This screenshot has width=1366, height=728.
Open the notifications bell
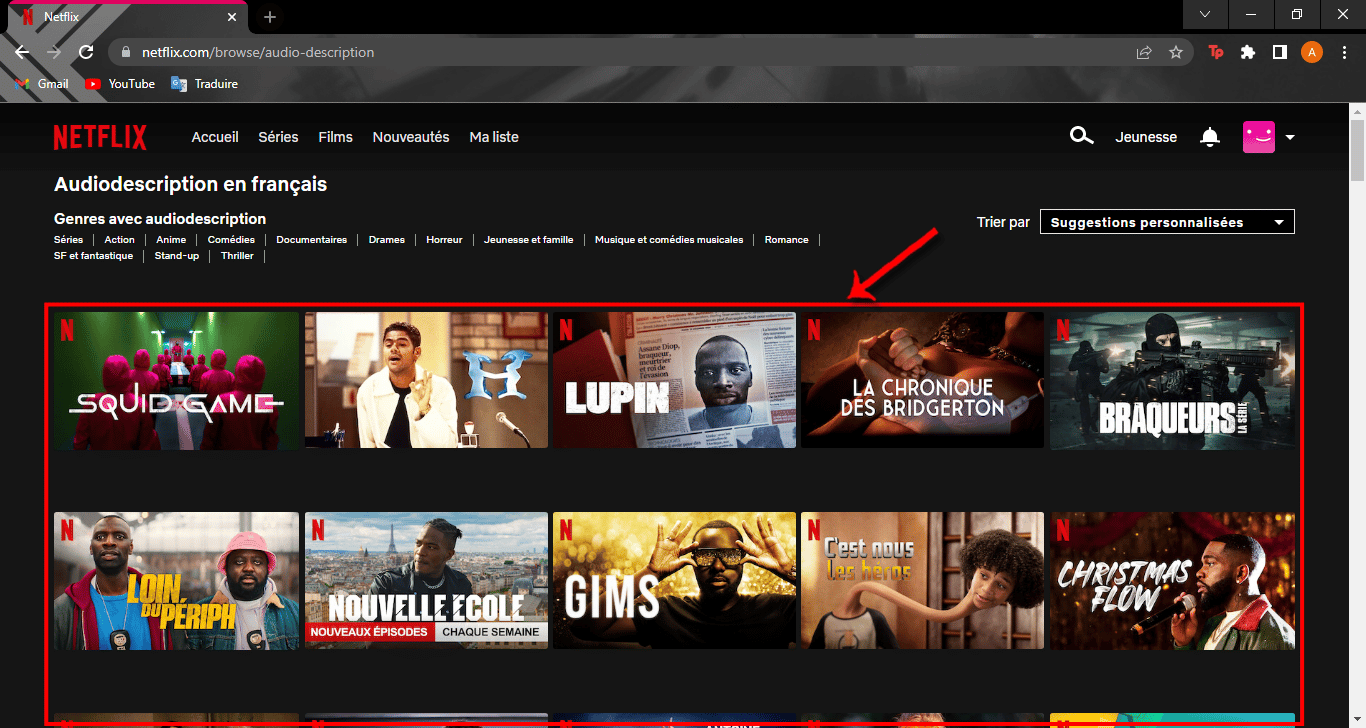(x=1210, y=137)
